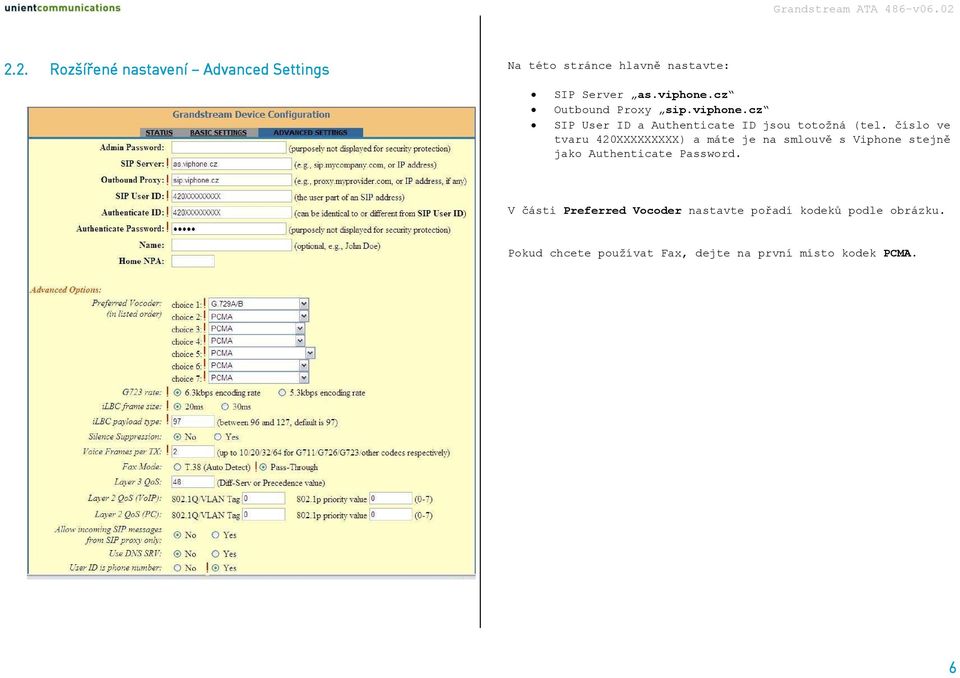Viewport: 960px width, 678px height.
Task: Click the unientcommunications logo
Action: tap(62, 8)
